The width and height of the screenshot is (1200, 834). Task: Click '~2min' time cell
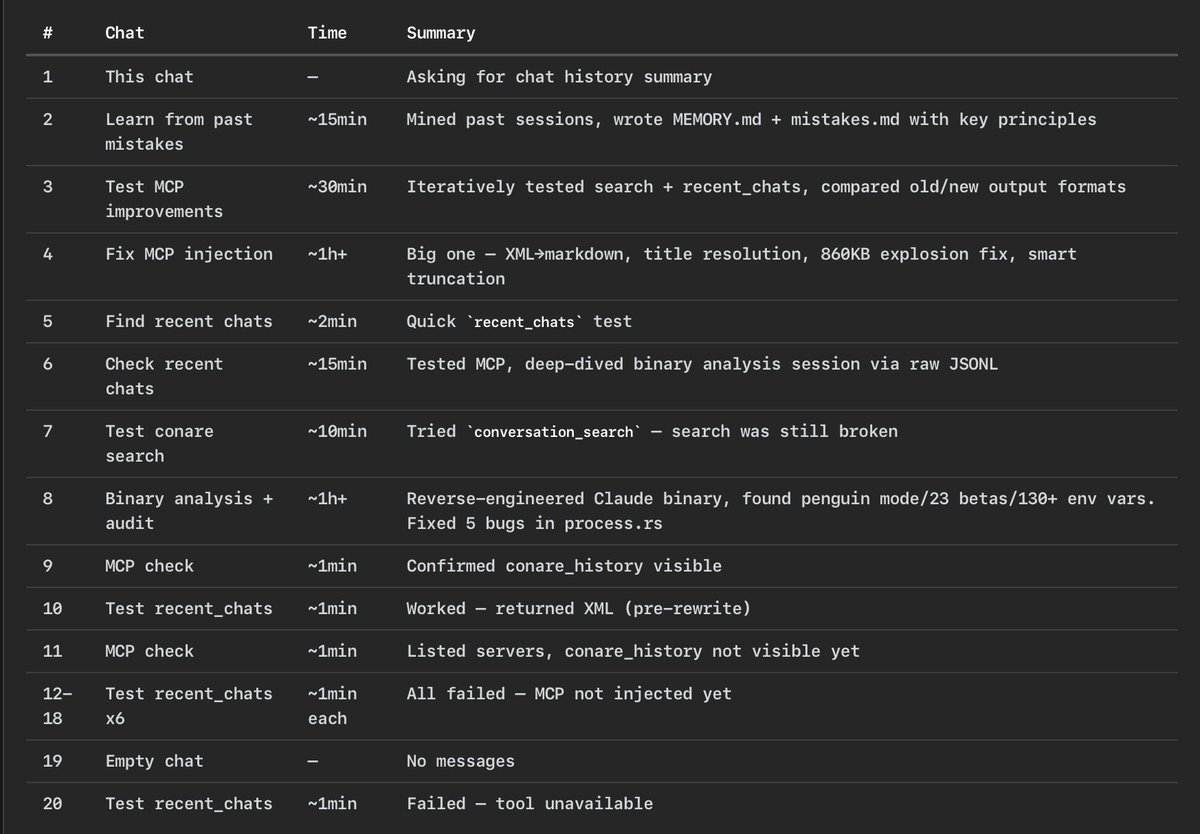332,322
